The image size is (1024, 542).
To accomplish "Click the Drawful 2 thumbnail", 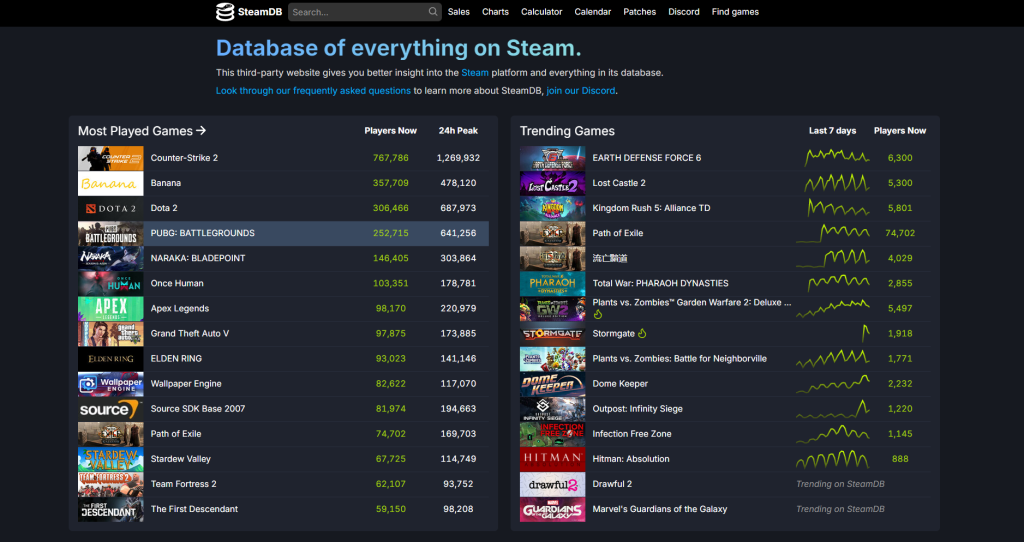I will (552, 485).
